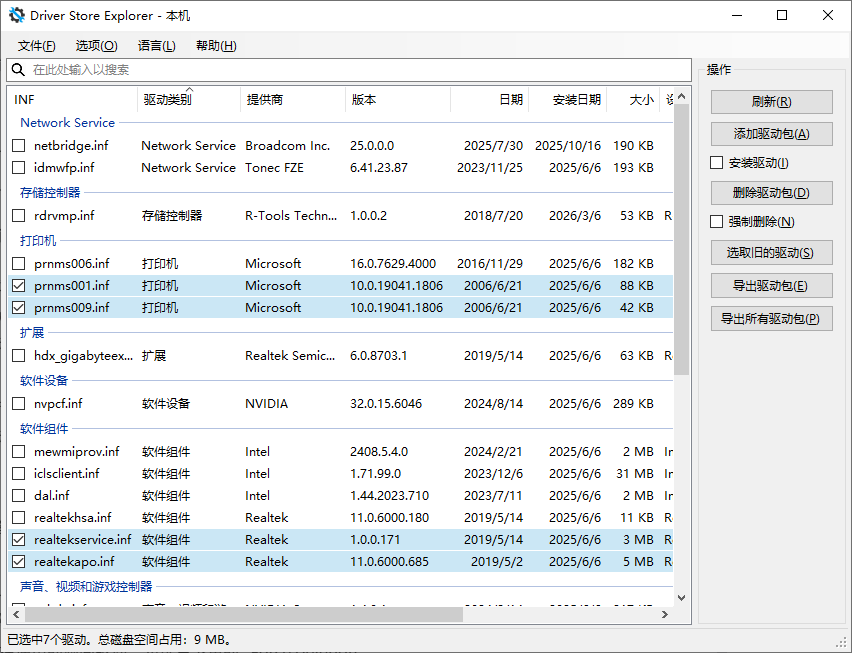Click the 刷新 button
Viewport: 852px width, 653px height.
point(770,101)
